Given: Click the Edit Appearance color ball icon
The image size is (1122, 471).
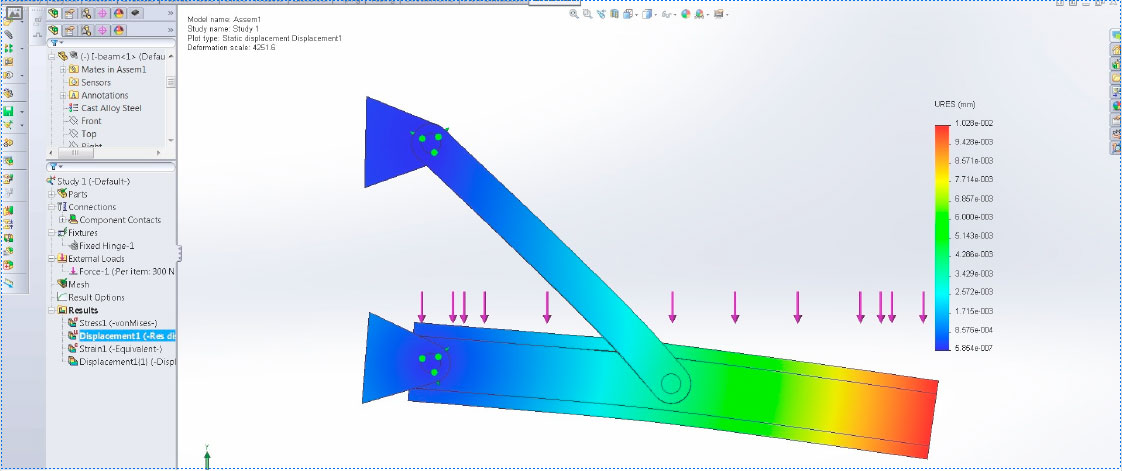Looking at the screenshot, I should click(686, 15).
